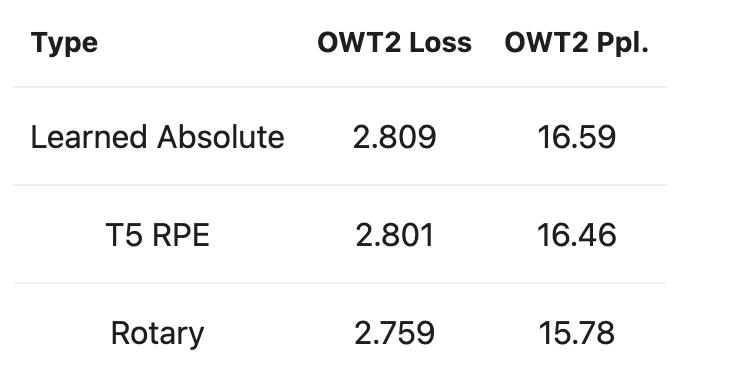Click the loss value 2.759

pyautogui.click(x=394, y=333)
